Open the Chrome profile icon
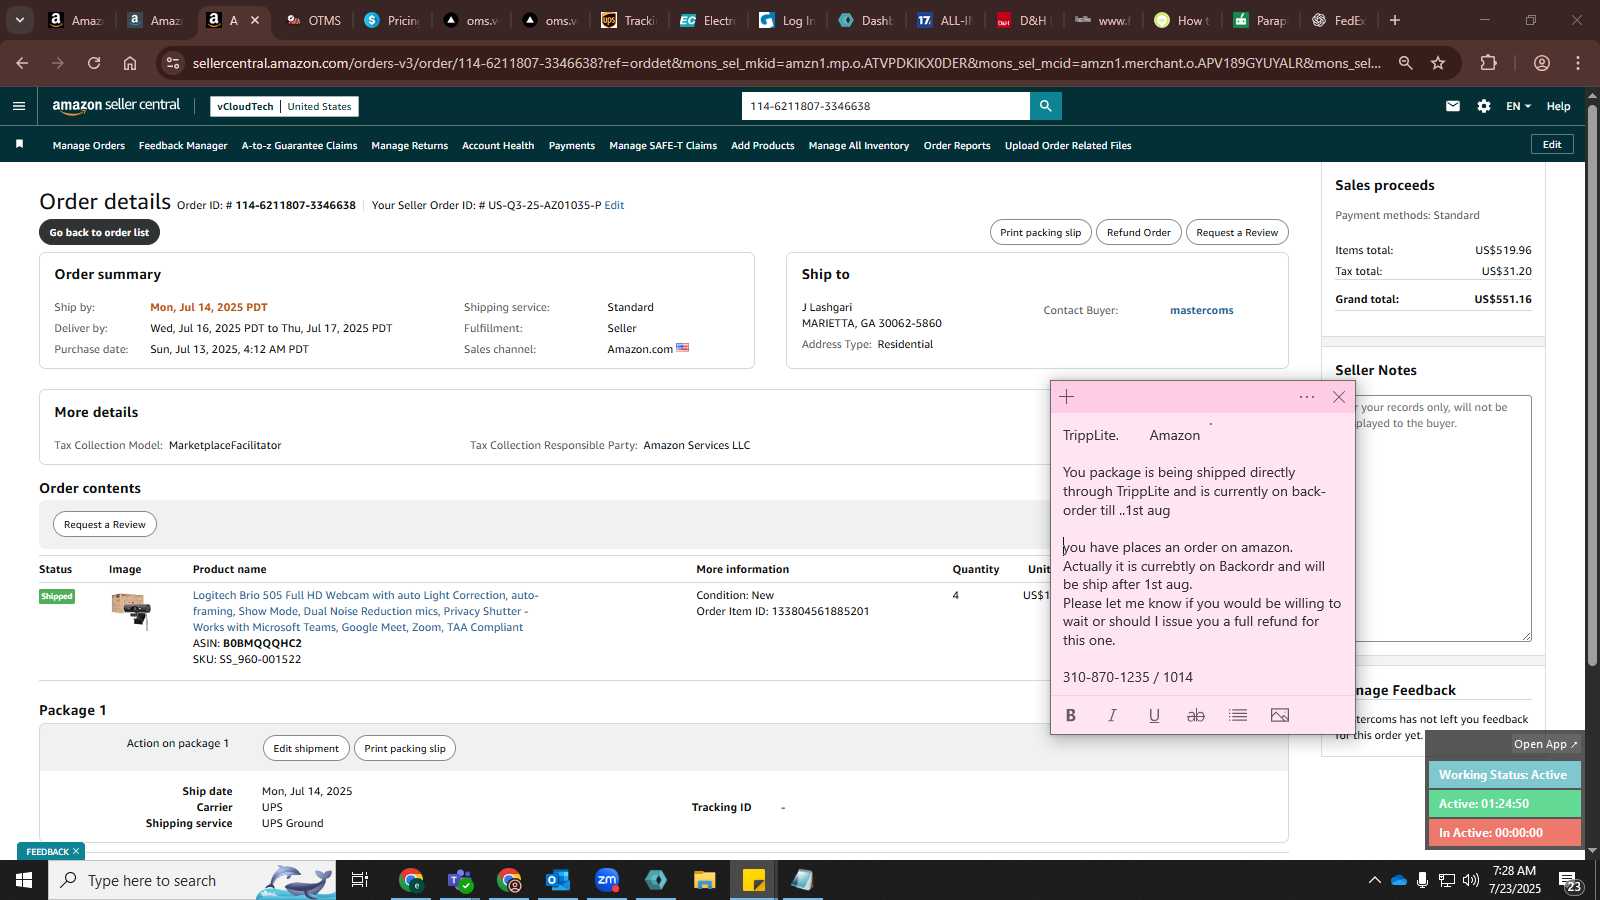The image size is (1600, 900). click(x=1542, y=63)
